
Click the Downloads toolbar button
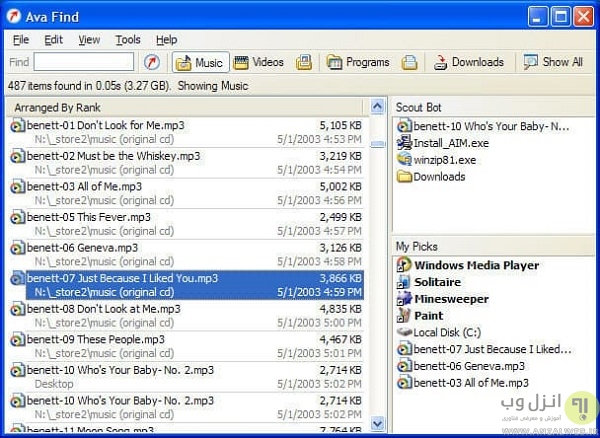(x=469, y=62)
